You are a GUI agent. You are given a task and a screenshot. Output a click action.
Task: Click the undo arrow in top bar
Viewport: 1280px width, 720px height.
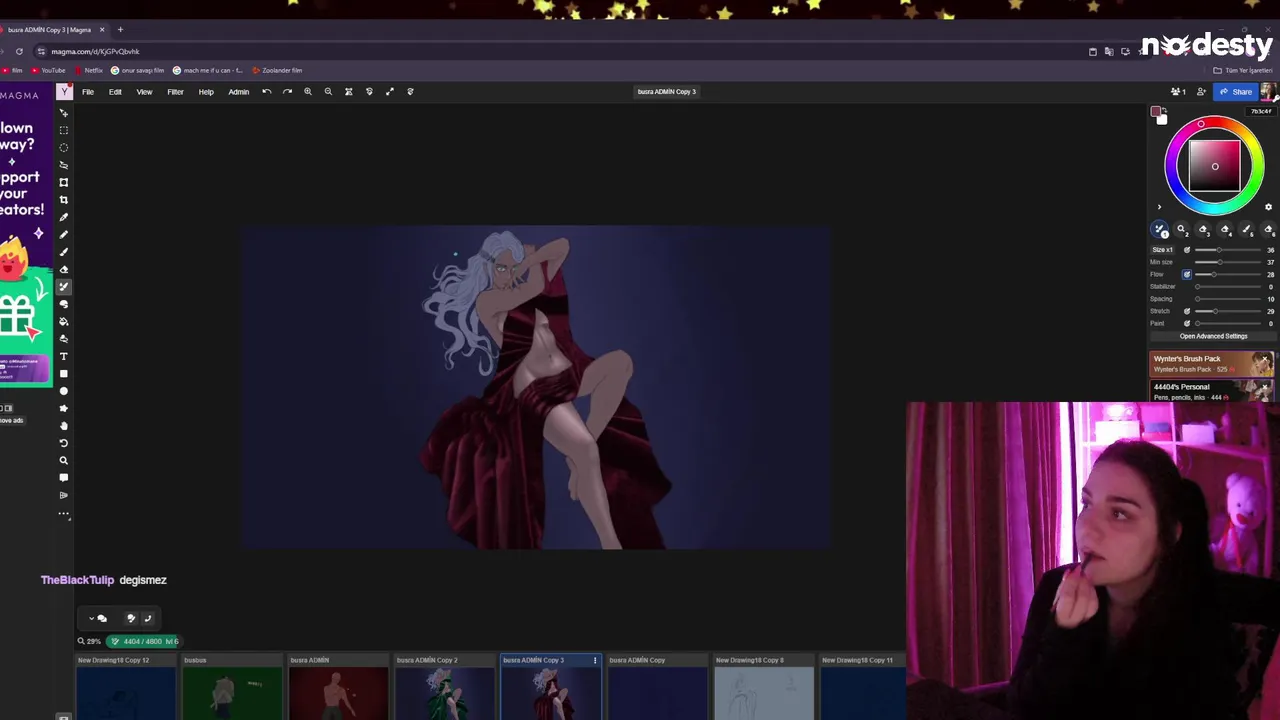(267, 92)
